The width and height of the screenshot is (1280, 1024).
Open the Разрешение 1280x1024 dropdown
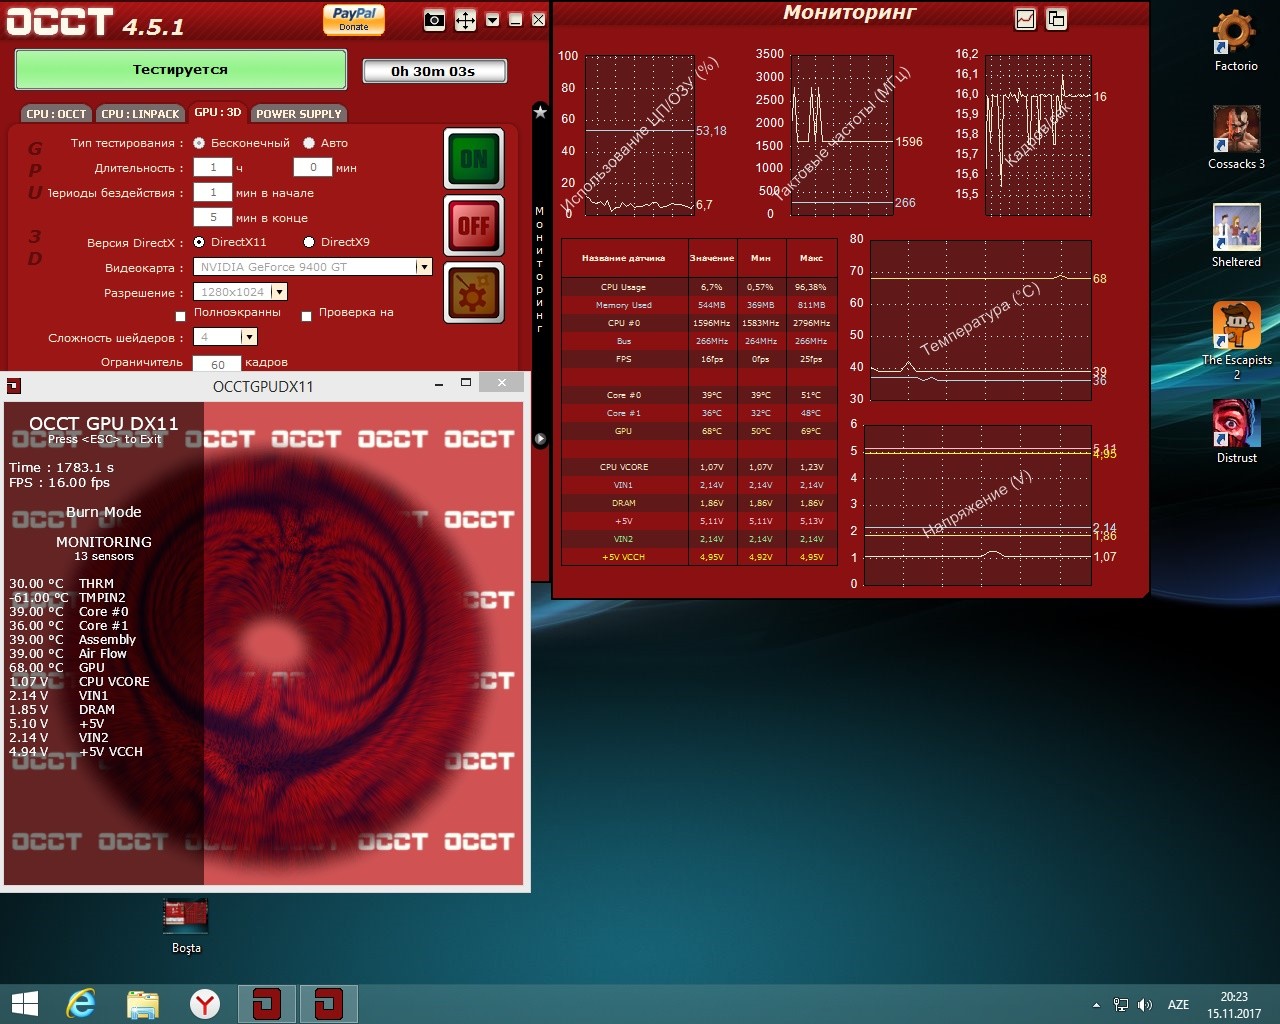279,292
